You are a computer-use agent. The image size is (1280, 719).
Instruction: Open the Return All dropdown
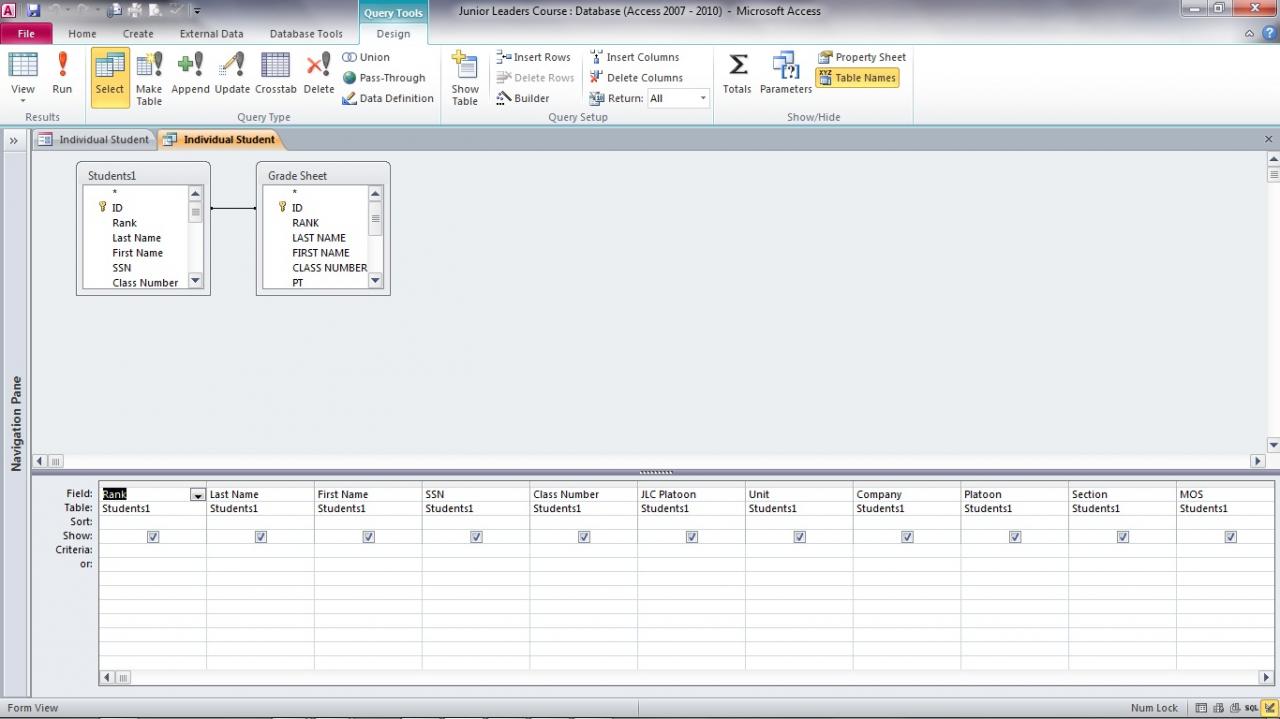coord(704,98)
